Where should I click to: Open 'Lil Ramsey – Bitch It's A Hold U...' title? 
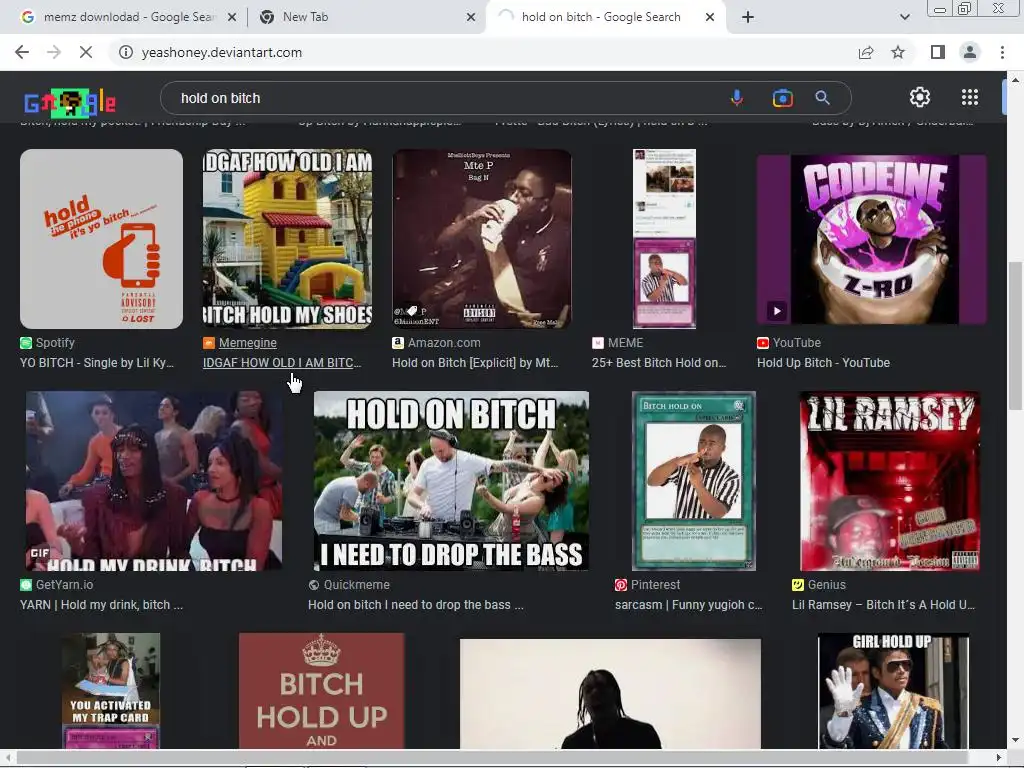(883, 605)
